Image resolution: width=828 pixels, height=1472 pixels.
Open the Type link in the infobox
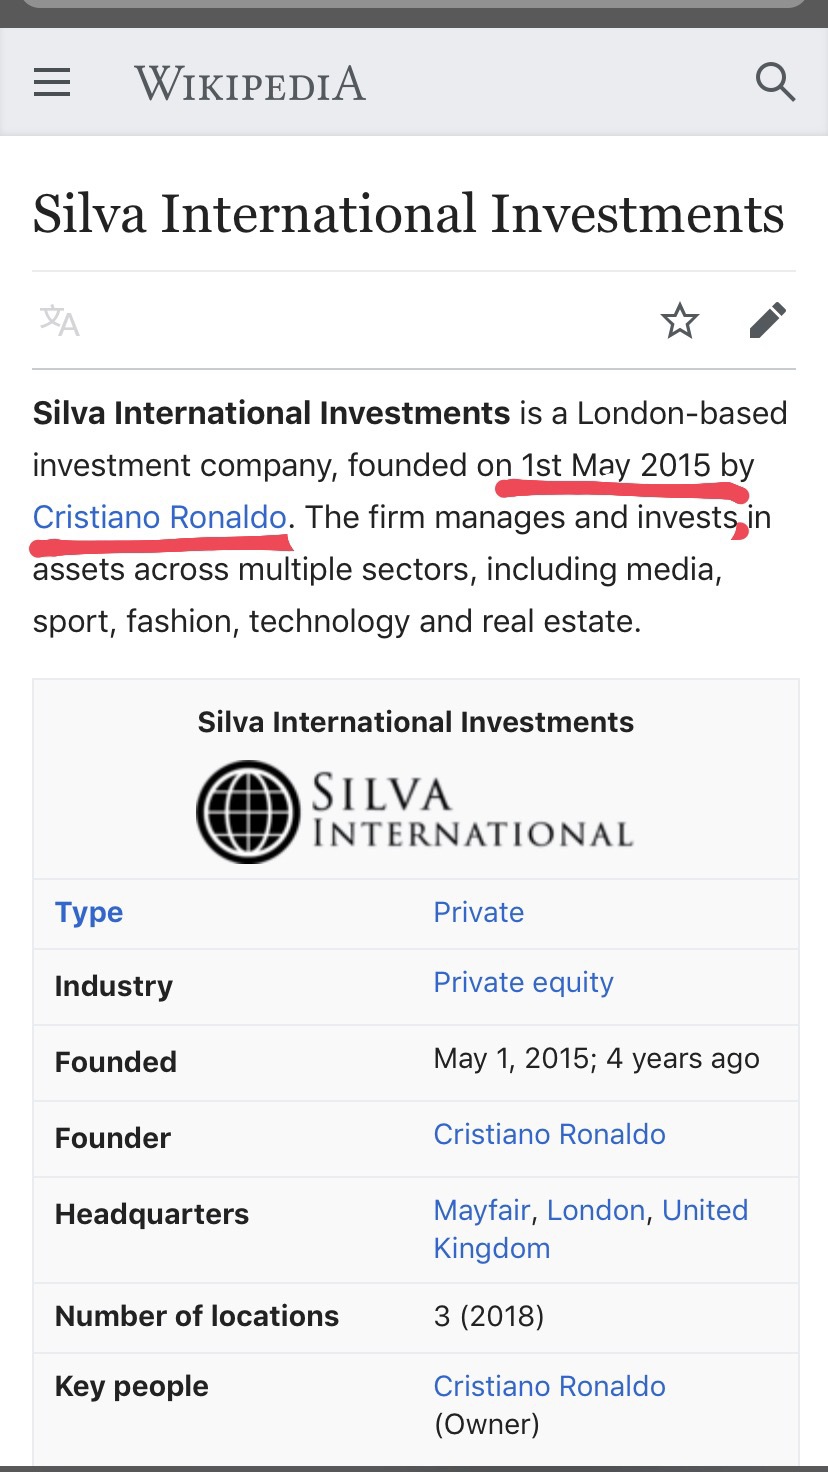[89, 912]
